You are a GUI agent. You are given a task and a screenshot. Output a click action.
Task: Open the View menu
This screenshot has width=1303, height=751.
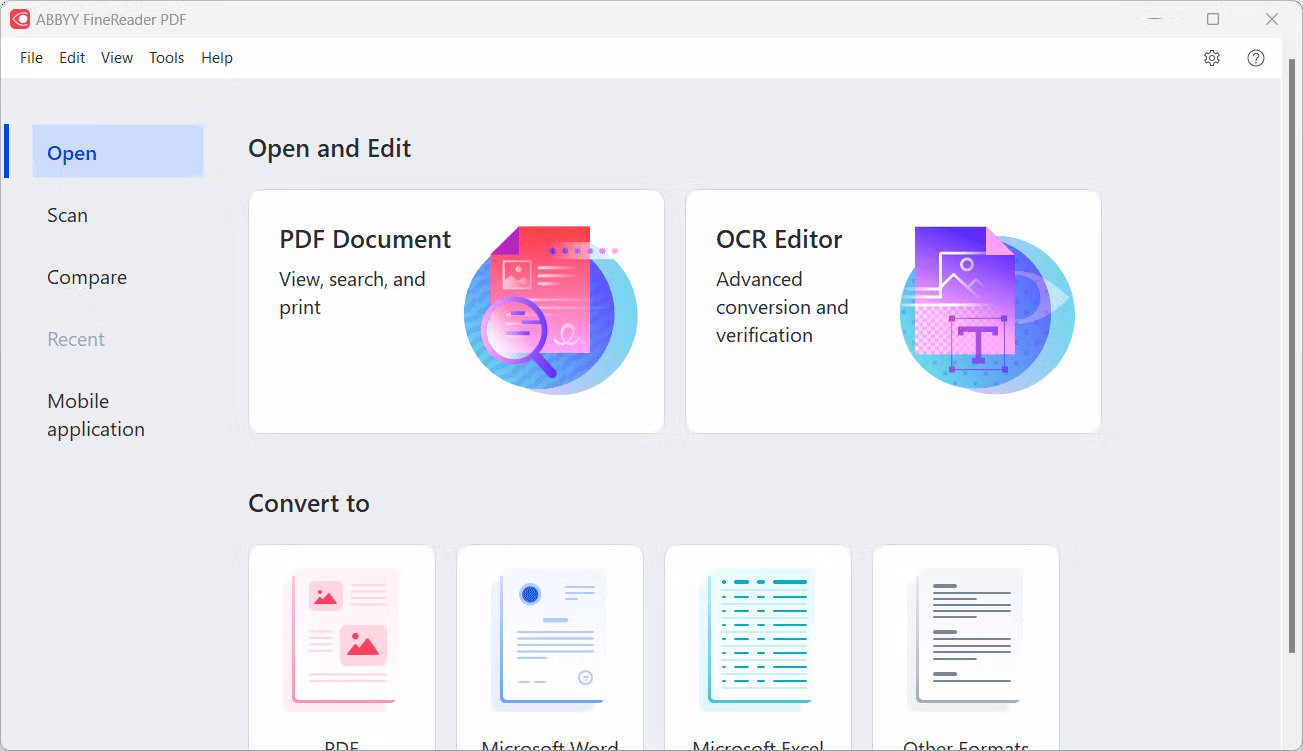tap(117, 58)
